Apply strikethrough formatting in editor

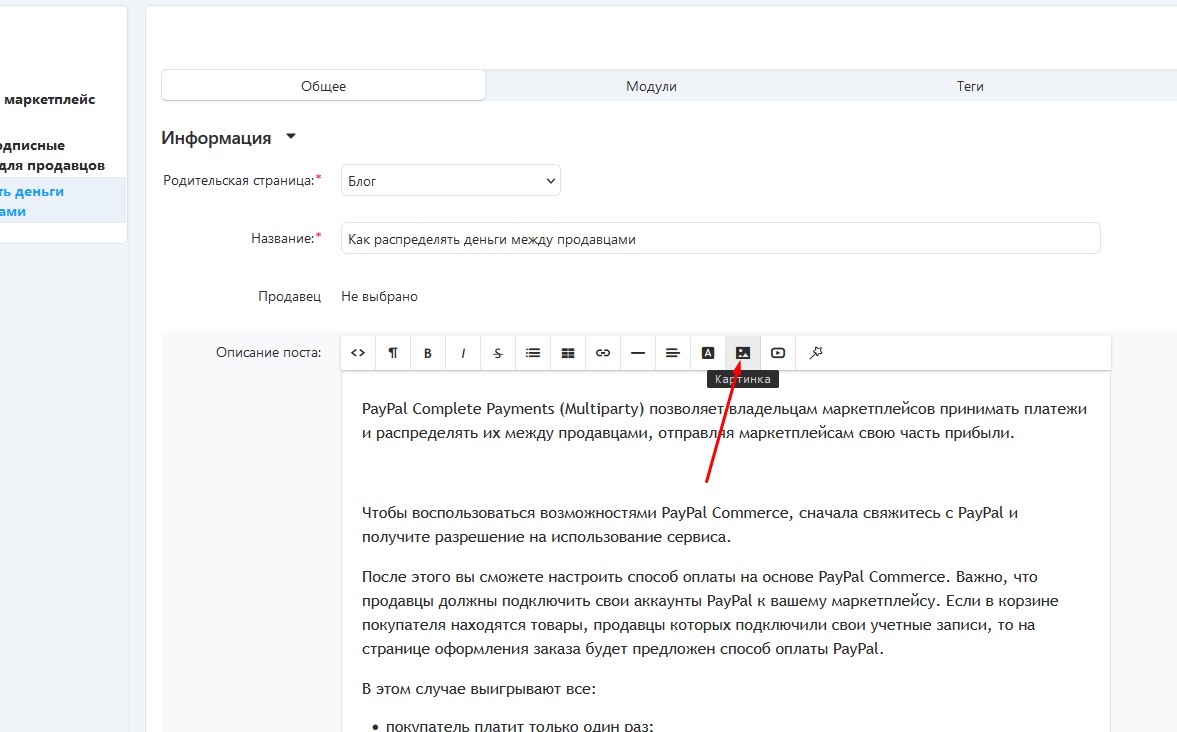coord(498,353)
